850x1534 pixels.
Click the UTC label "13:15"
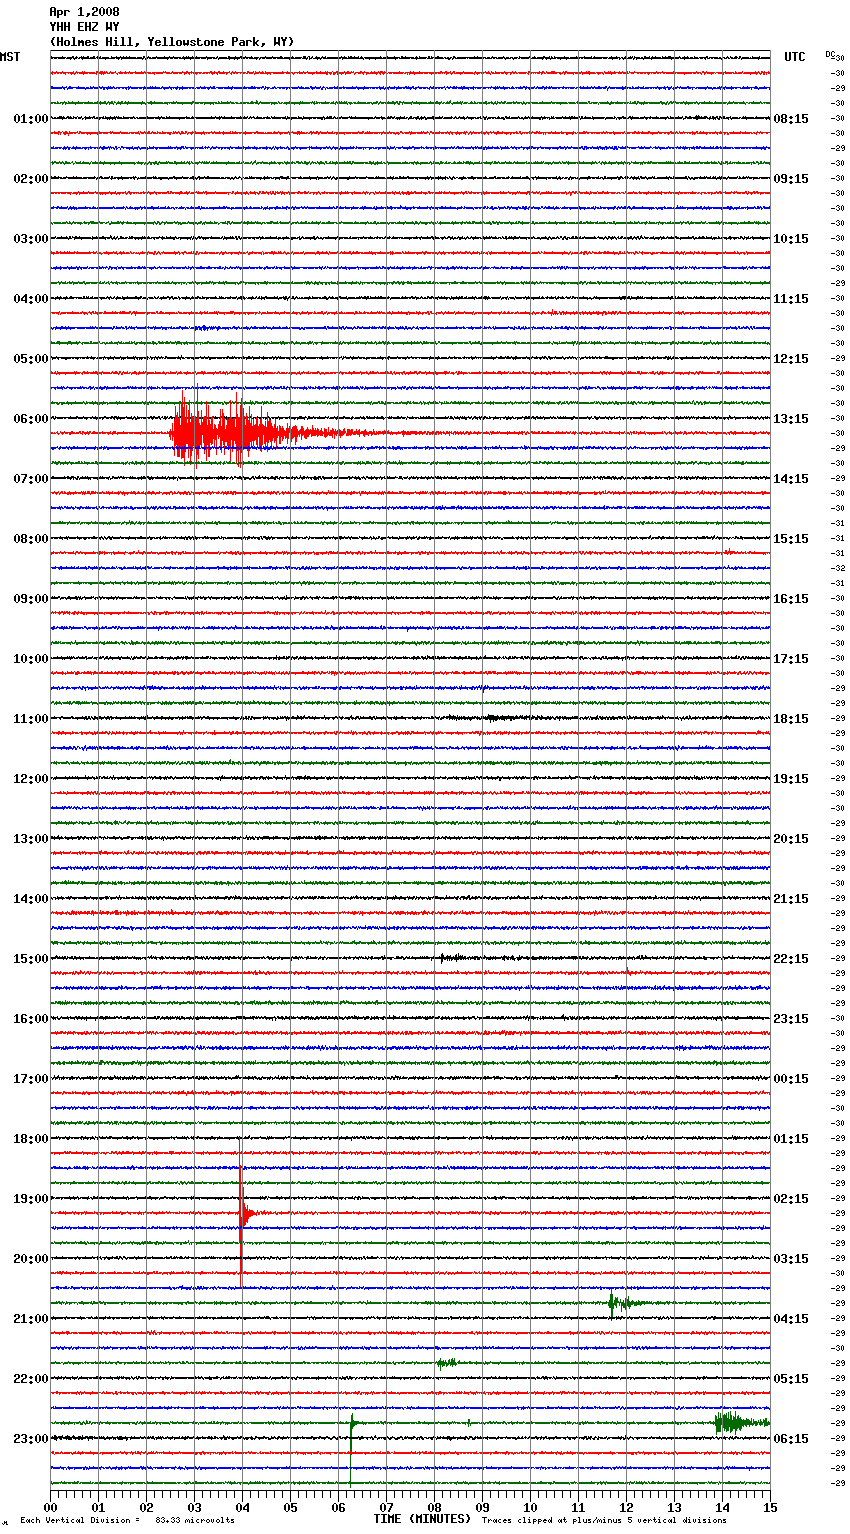tap(791, 419)
